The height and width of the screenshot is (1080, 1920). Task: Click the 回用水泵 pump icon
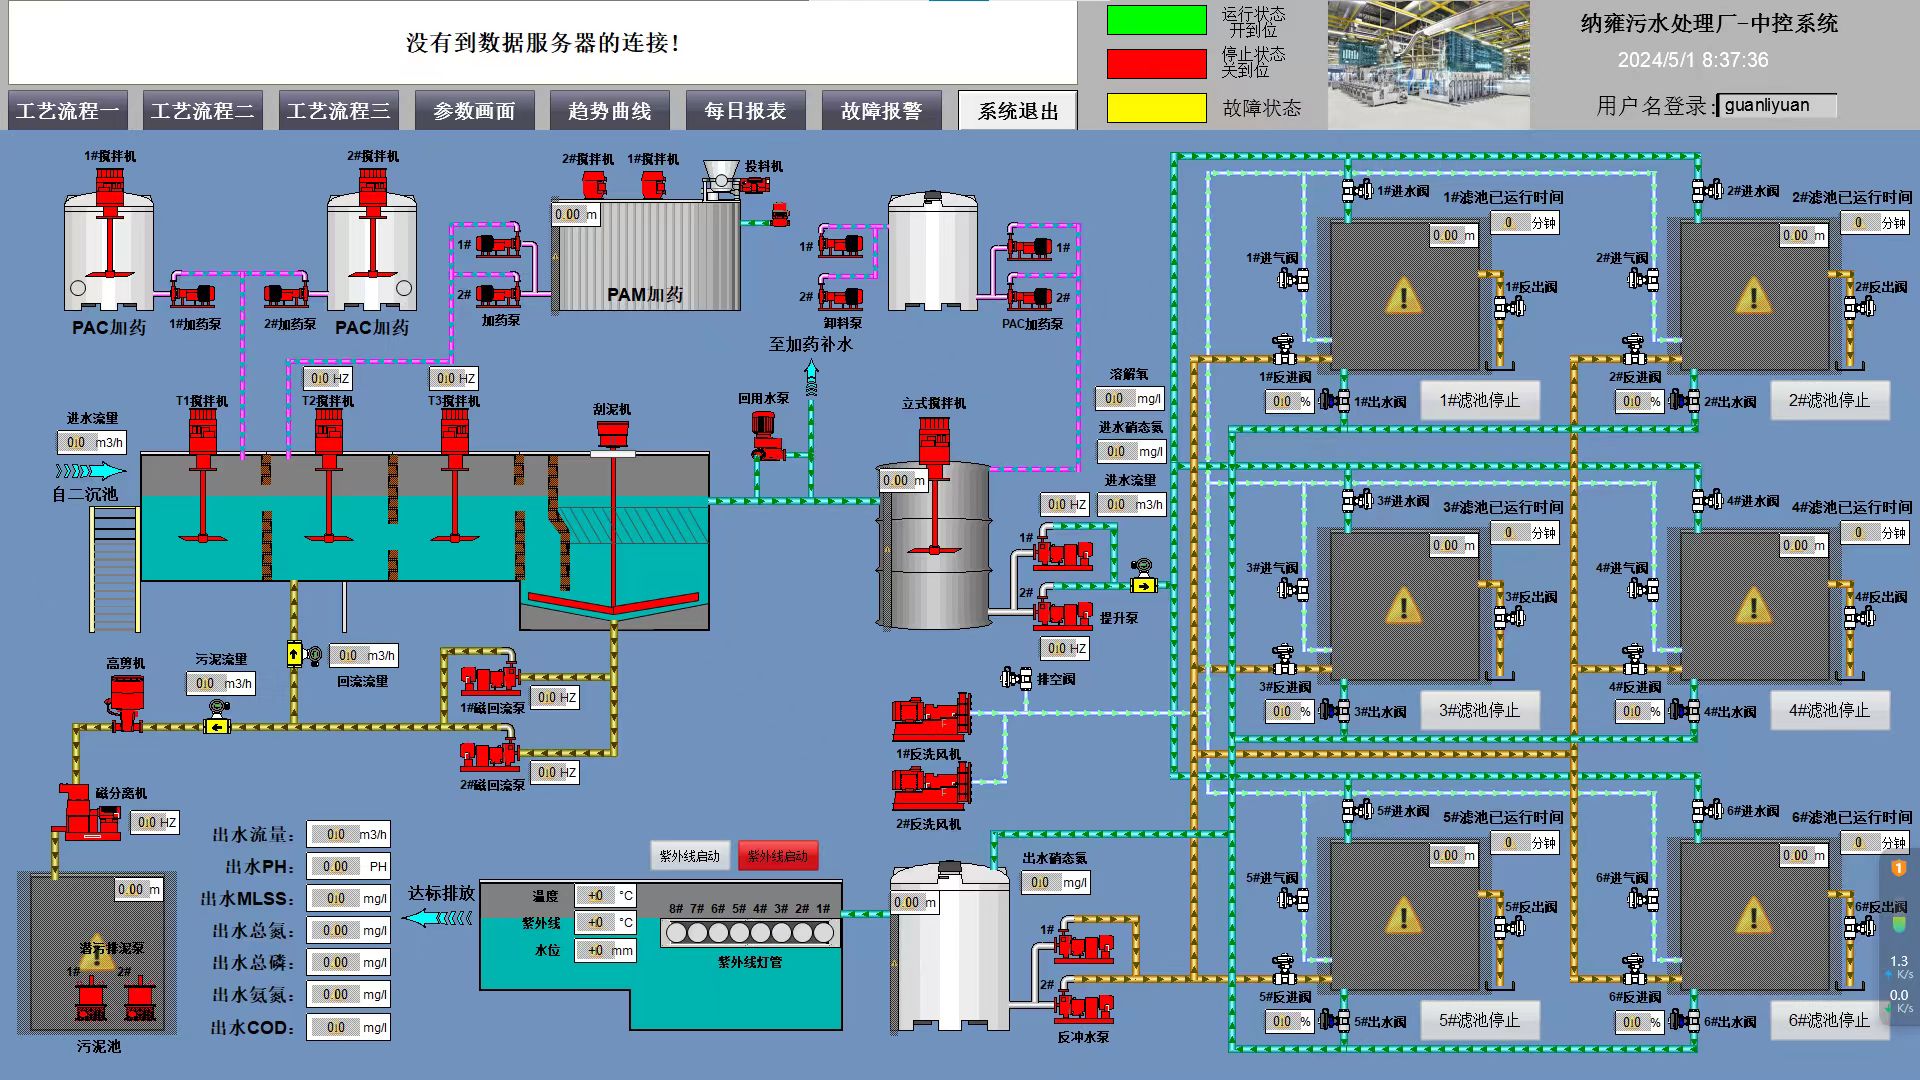[768, 436]
